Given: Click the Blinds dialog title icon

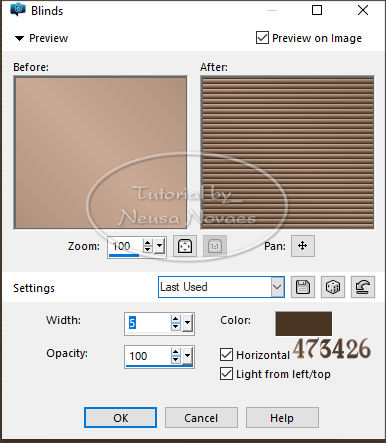Looking at the screenshot, I should 18,10.
